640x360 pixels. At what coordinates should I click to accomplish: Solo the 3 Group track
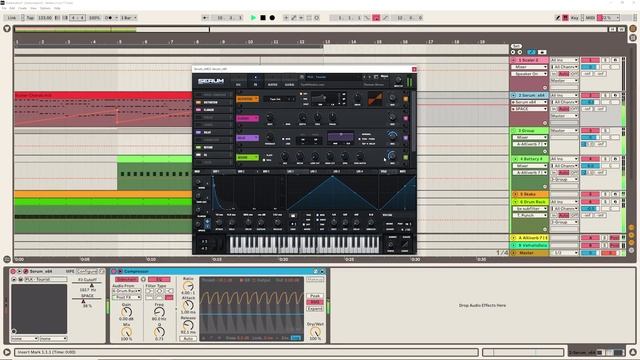pyautogui.click(x=605, y=131)
